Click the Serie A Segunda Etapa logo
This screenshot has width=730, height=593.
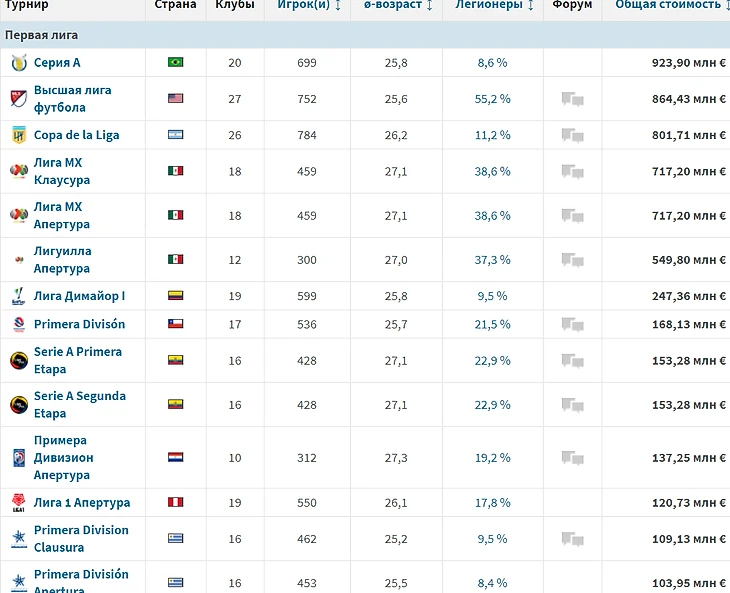tap(19, 404)
